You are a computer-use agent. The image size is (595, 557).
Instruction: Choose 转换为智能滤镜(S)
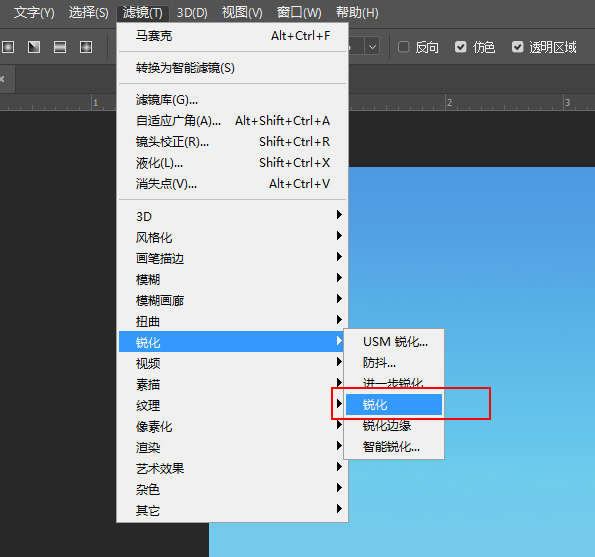[233, 68]
